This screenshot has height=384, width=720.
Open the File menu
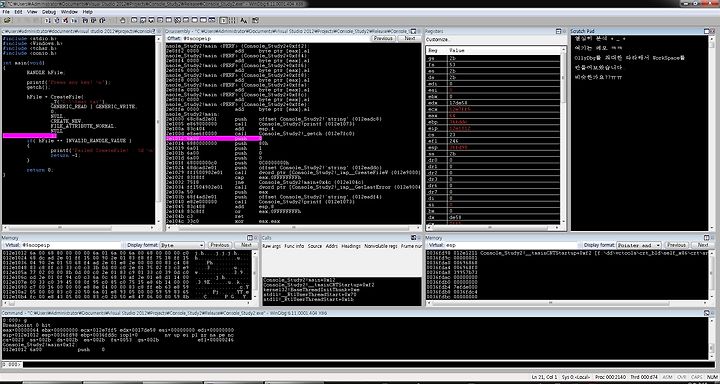click(x=6, y=11)
